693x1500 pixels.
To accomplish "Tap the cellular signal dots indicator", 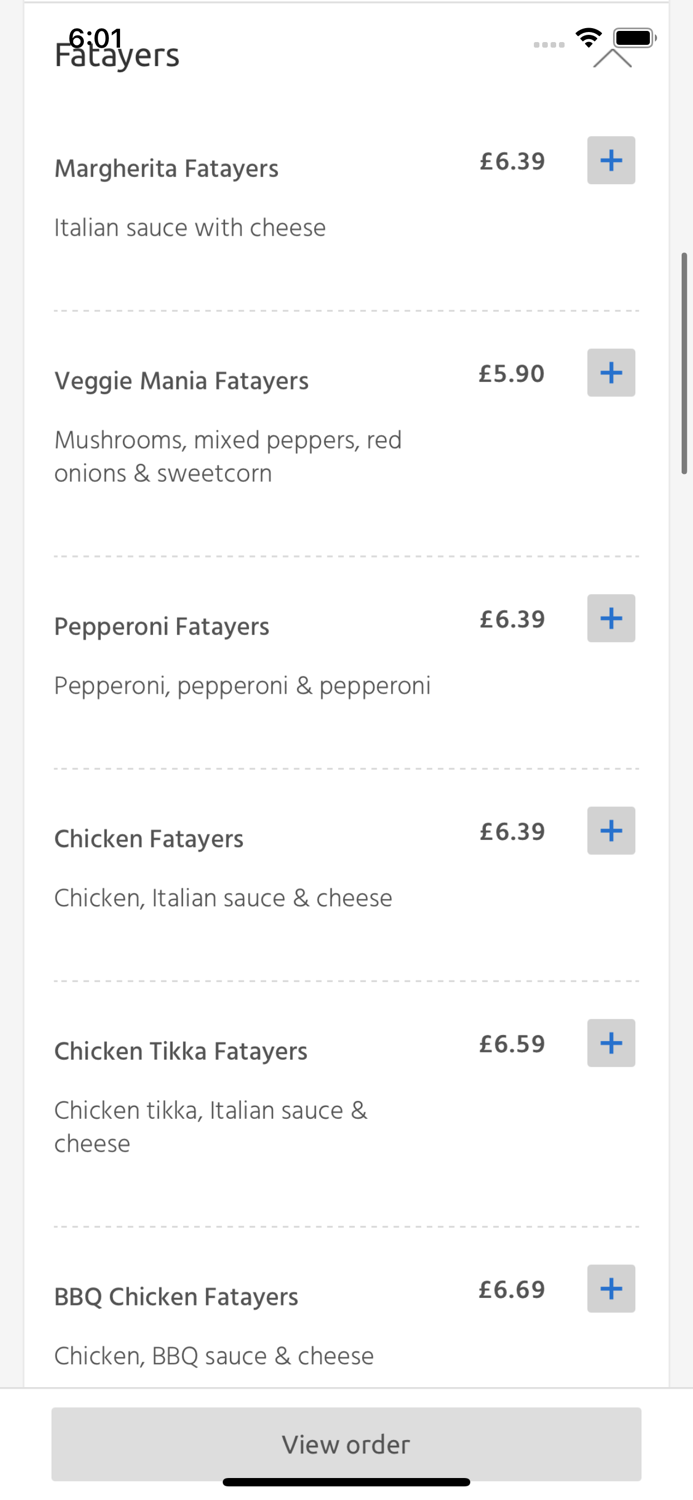I will click(549, 44).
